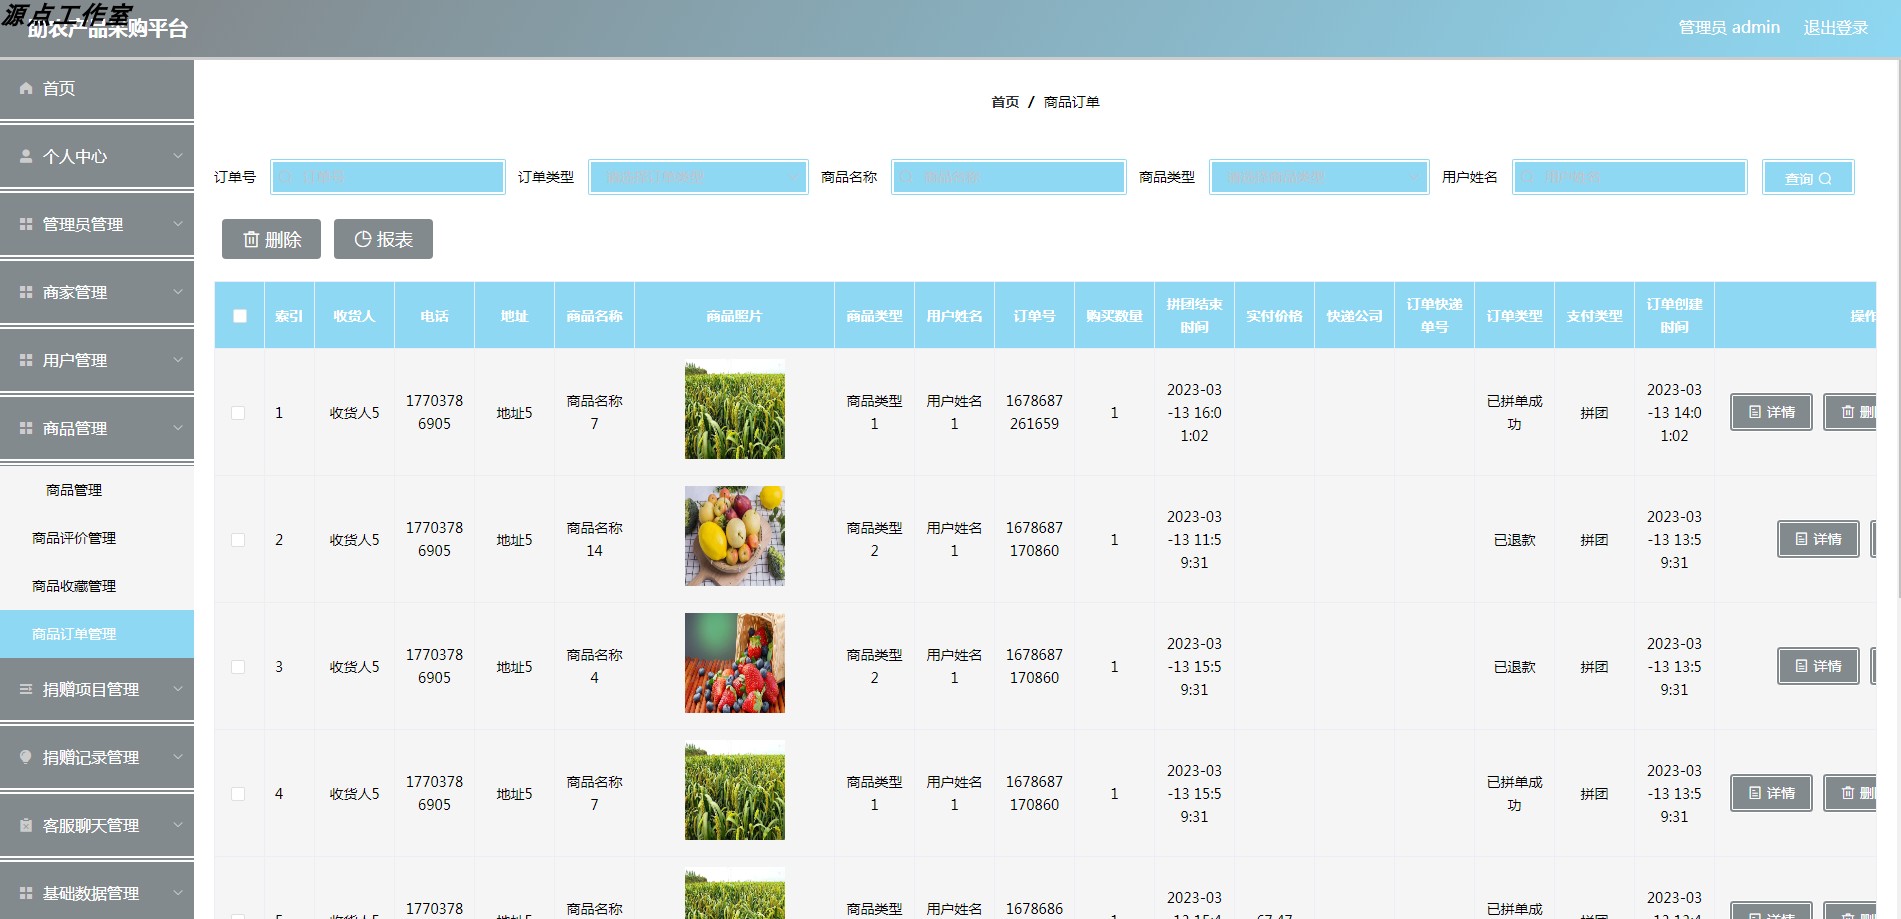Check the checkbox on order row 1
Image resolution: width=1901 pixels, height=919 pixels.
coord(238,412)
